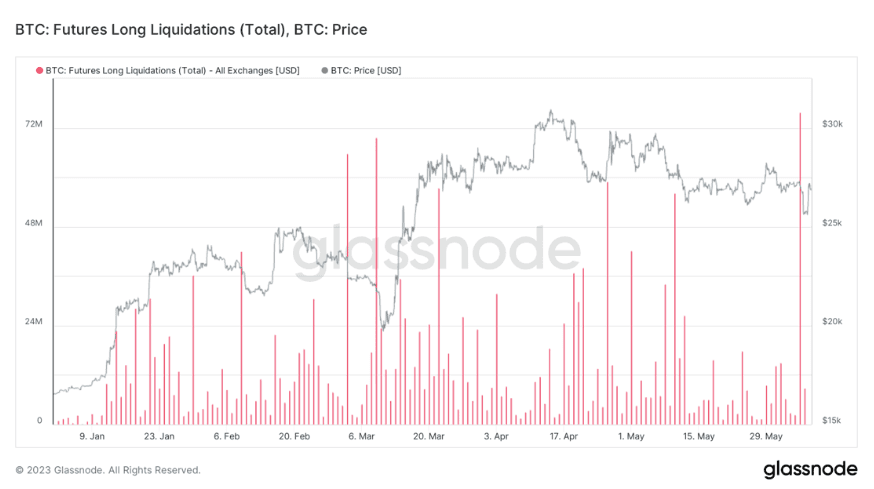Click the 48M left axis label
874x489 pixels.
(33, 223)
